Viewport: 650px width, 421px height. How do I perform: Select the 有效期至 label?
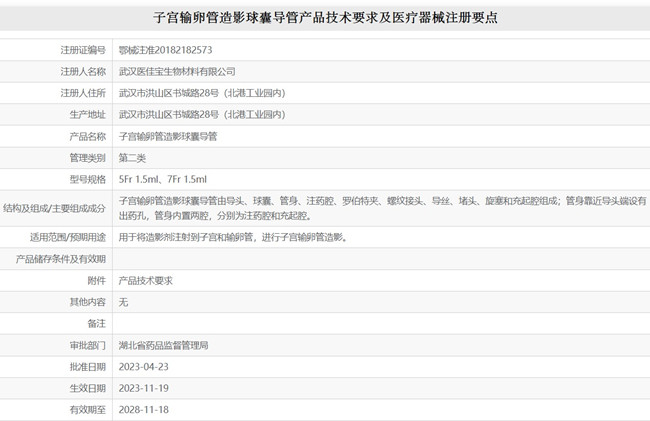88,410
